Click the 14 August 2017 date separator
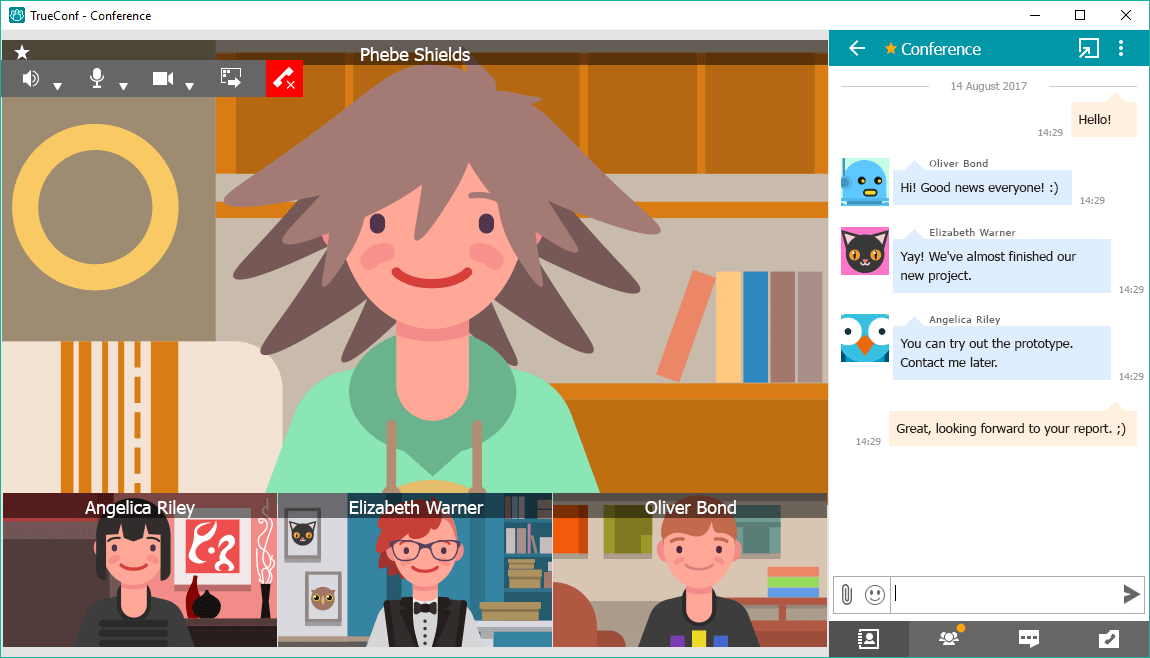Screen dimensions: 1150x658 coord(988,86)
